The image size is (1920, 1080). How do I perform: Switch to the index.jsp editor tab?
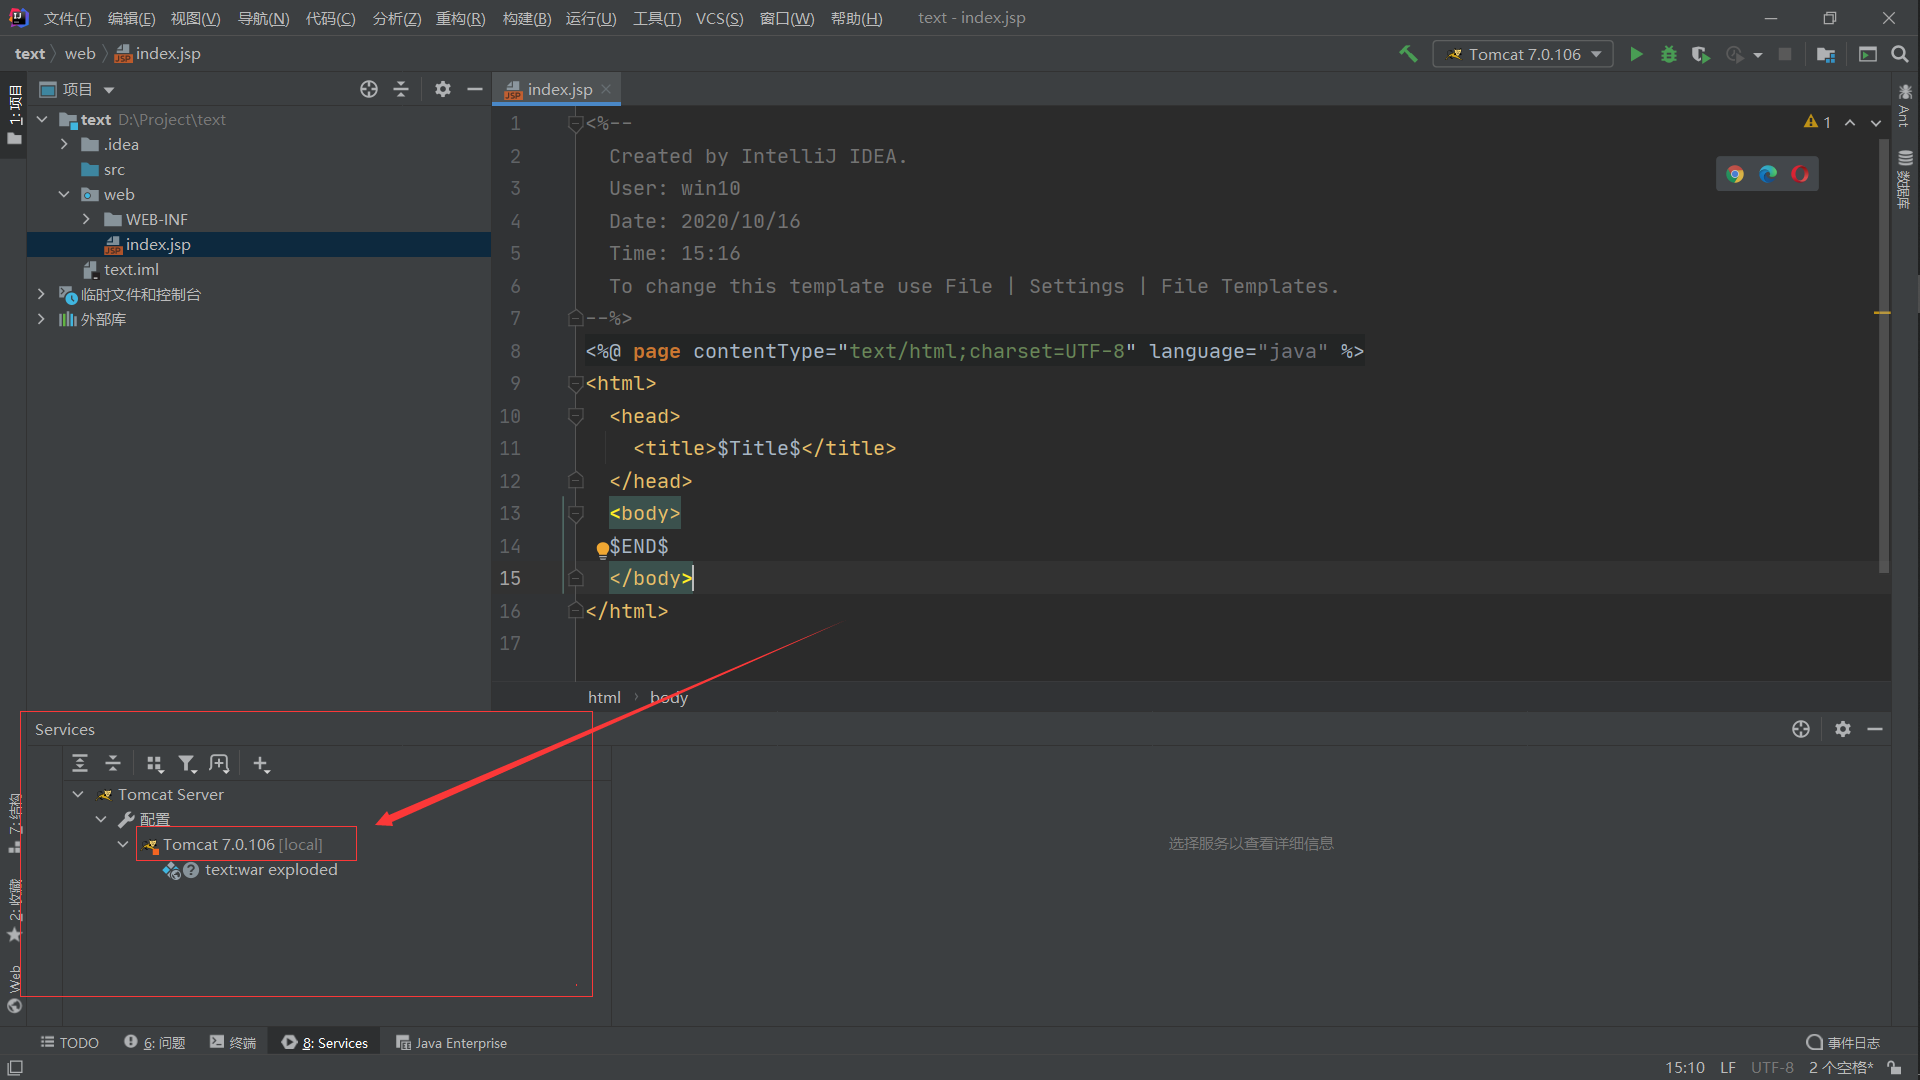[559, 89]
